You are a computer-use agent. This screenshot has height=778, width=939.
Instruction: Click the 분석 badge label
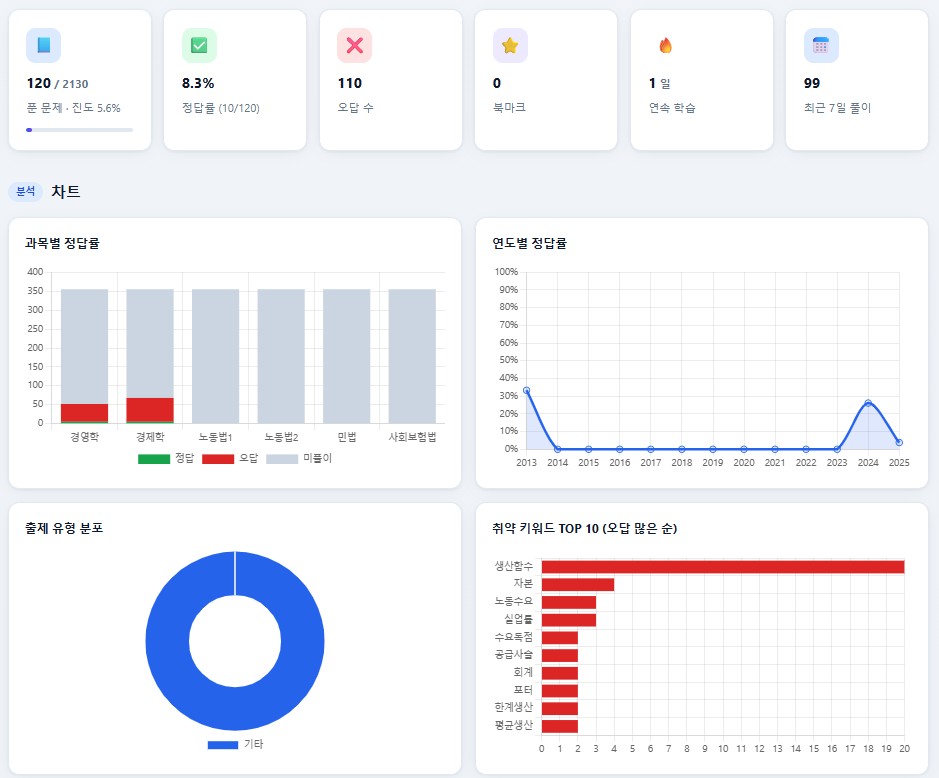coord(26,191)
